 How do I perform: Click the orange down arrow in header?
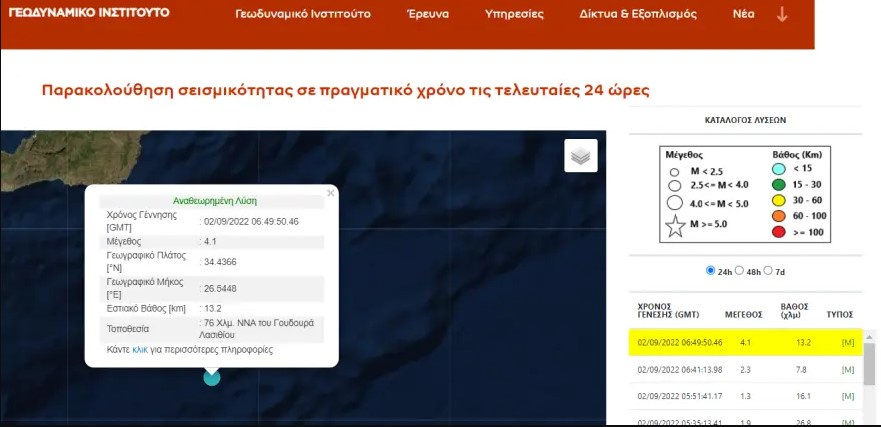[782, 15]
